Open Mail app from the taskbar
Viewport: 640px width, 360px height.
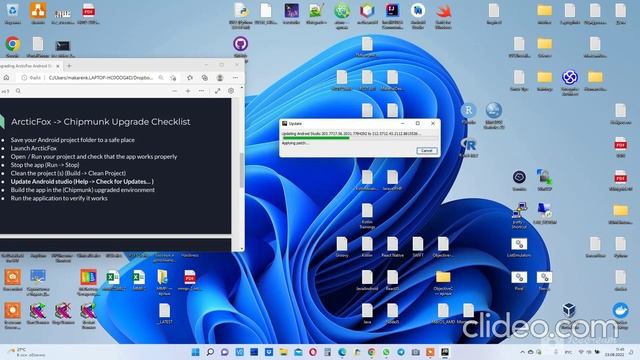click(298, 352)
